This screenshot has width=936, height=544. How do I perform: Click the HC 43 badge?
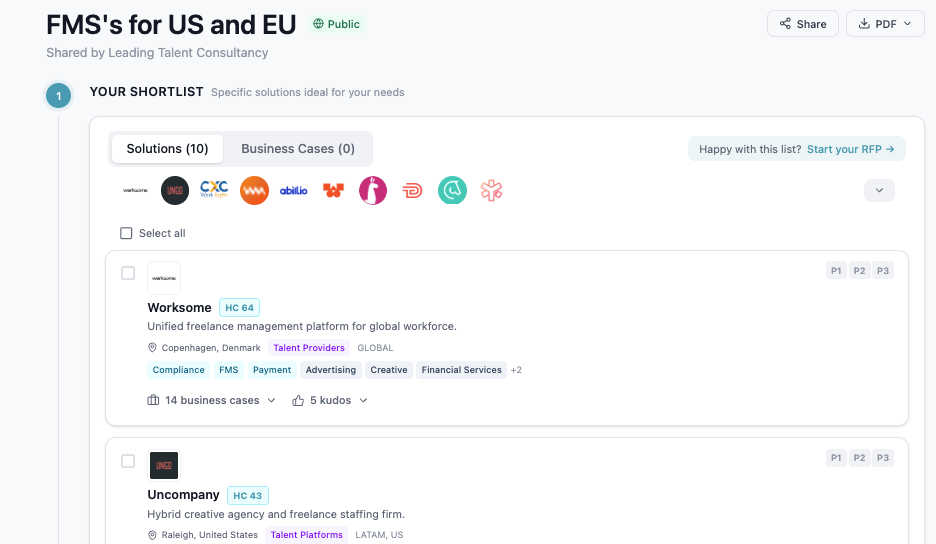(248, 496)
